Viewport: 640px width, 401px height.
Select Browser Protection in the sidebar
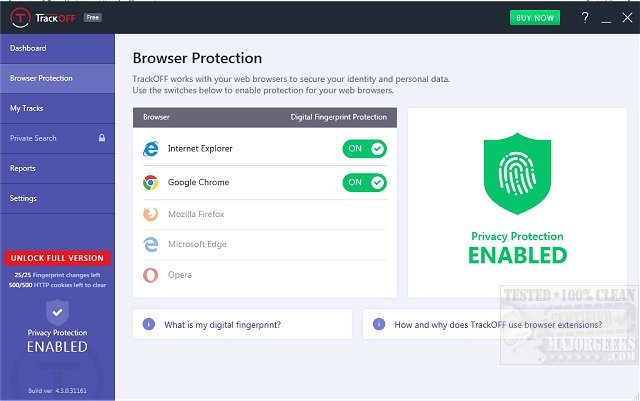click(58, 78)
